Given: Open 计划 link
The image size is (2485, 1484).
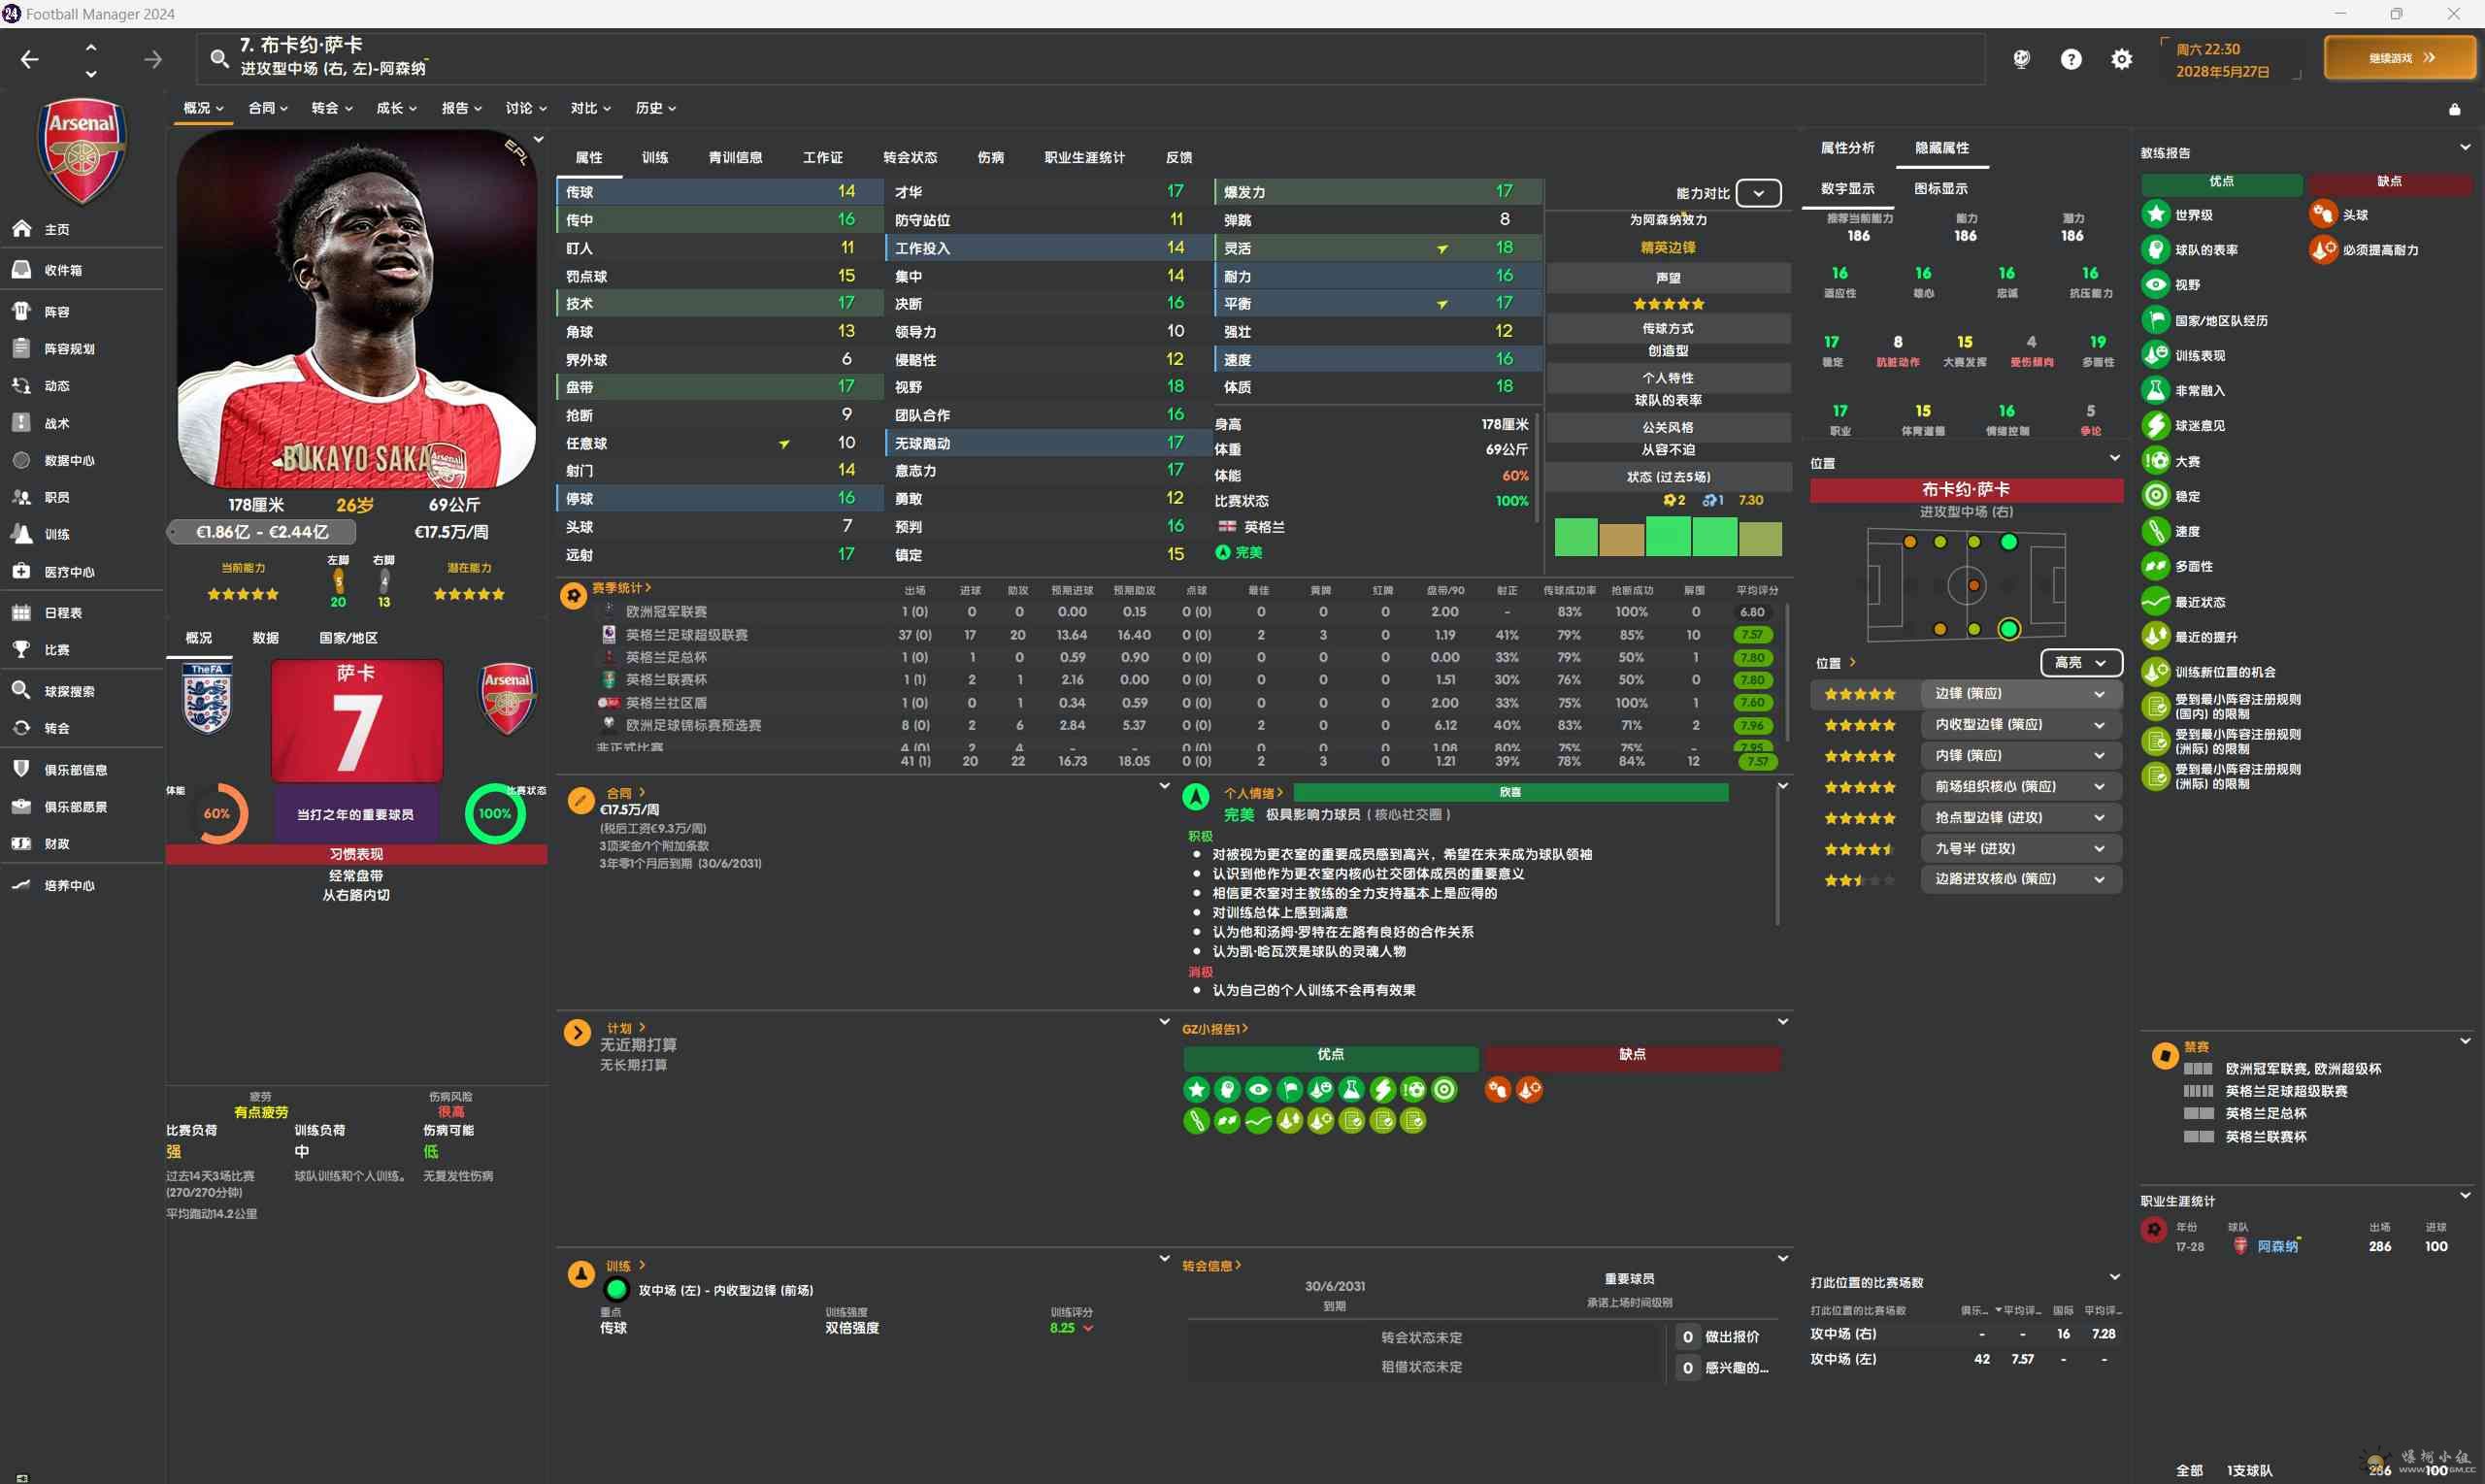Looking at the screenshot, I should point(626,1028).
